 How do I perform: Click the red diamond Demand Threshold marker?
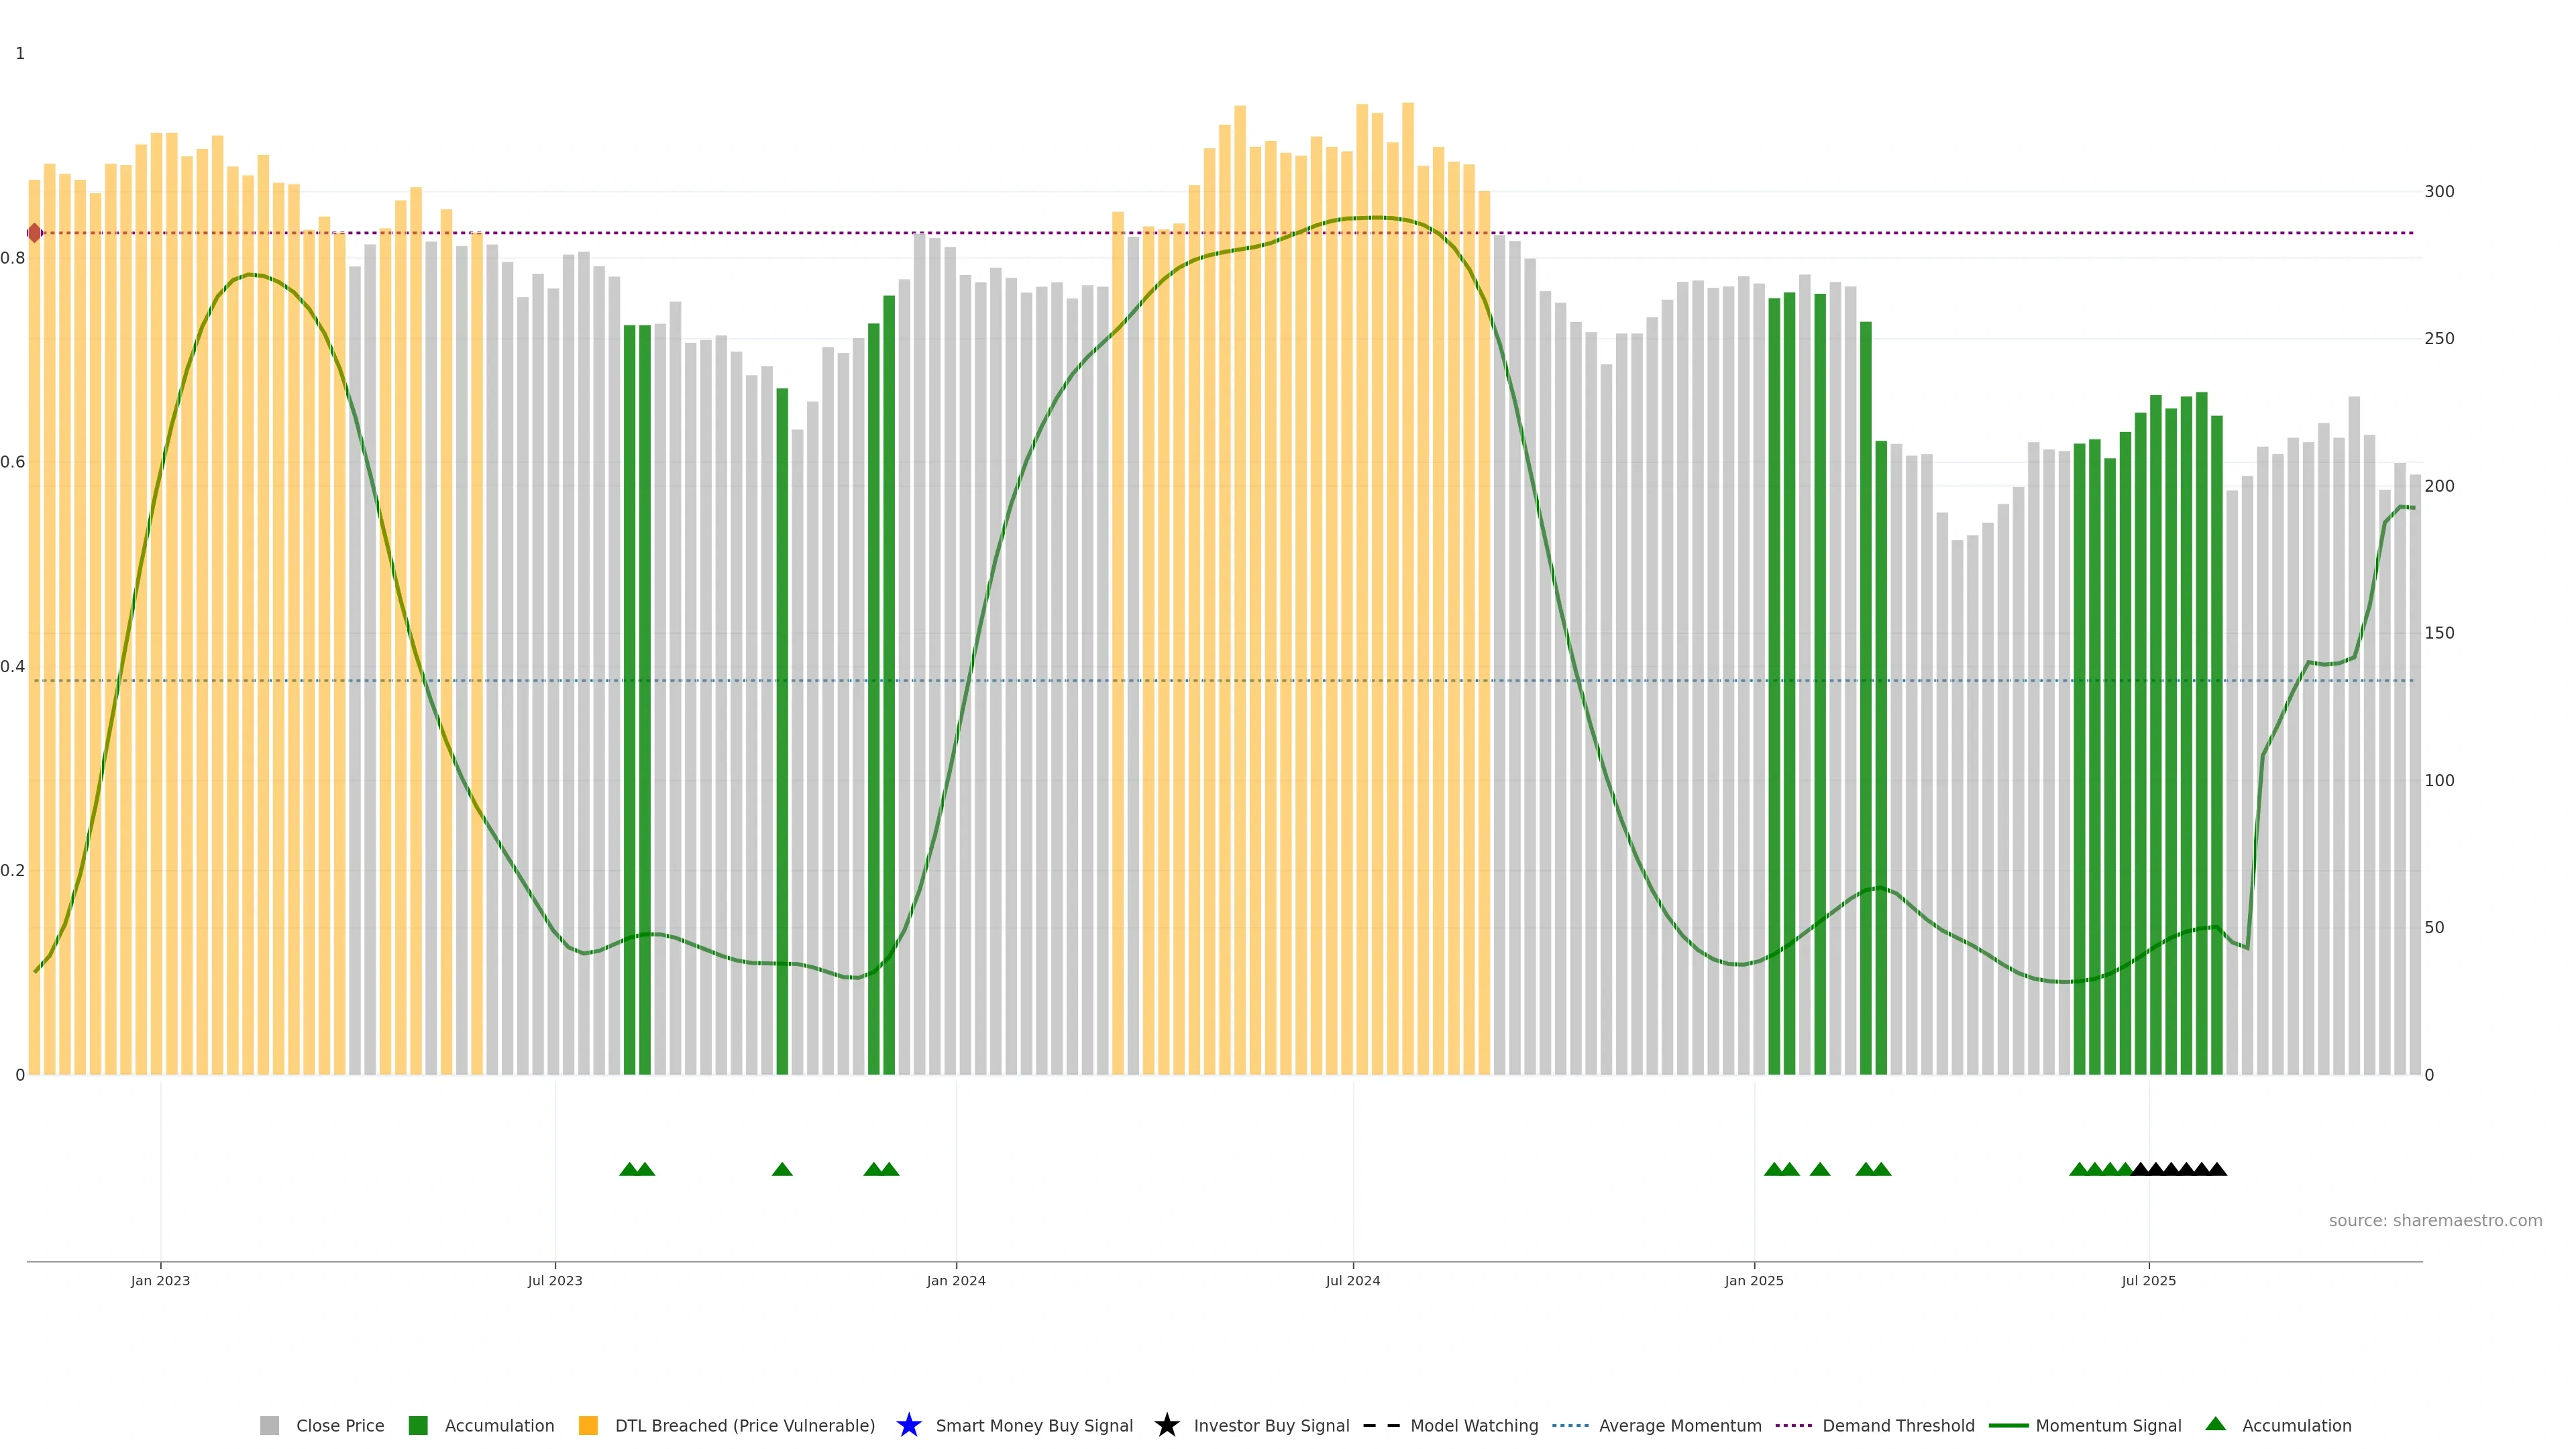pos(35,233)
